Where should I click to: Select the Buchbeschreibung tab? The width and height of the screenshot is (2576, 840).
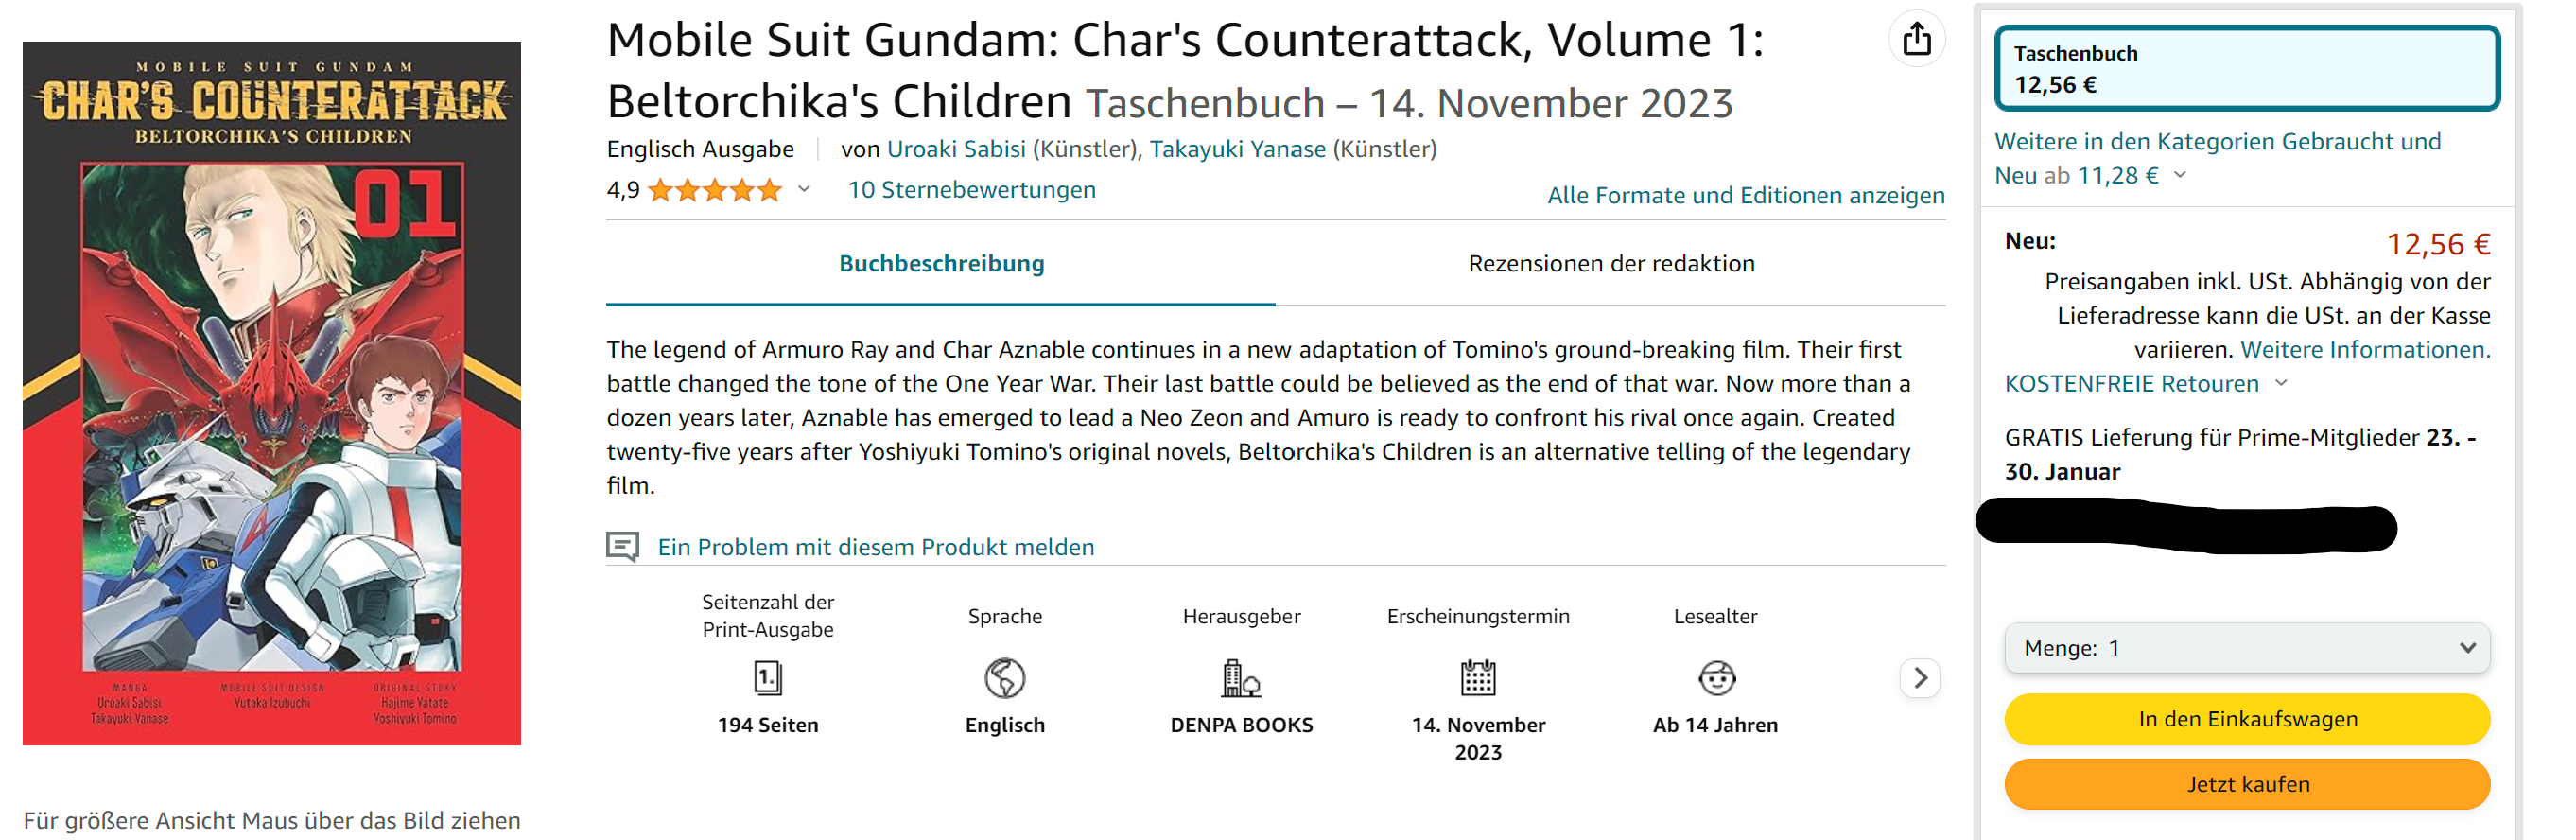941,264
